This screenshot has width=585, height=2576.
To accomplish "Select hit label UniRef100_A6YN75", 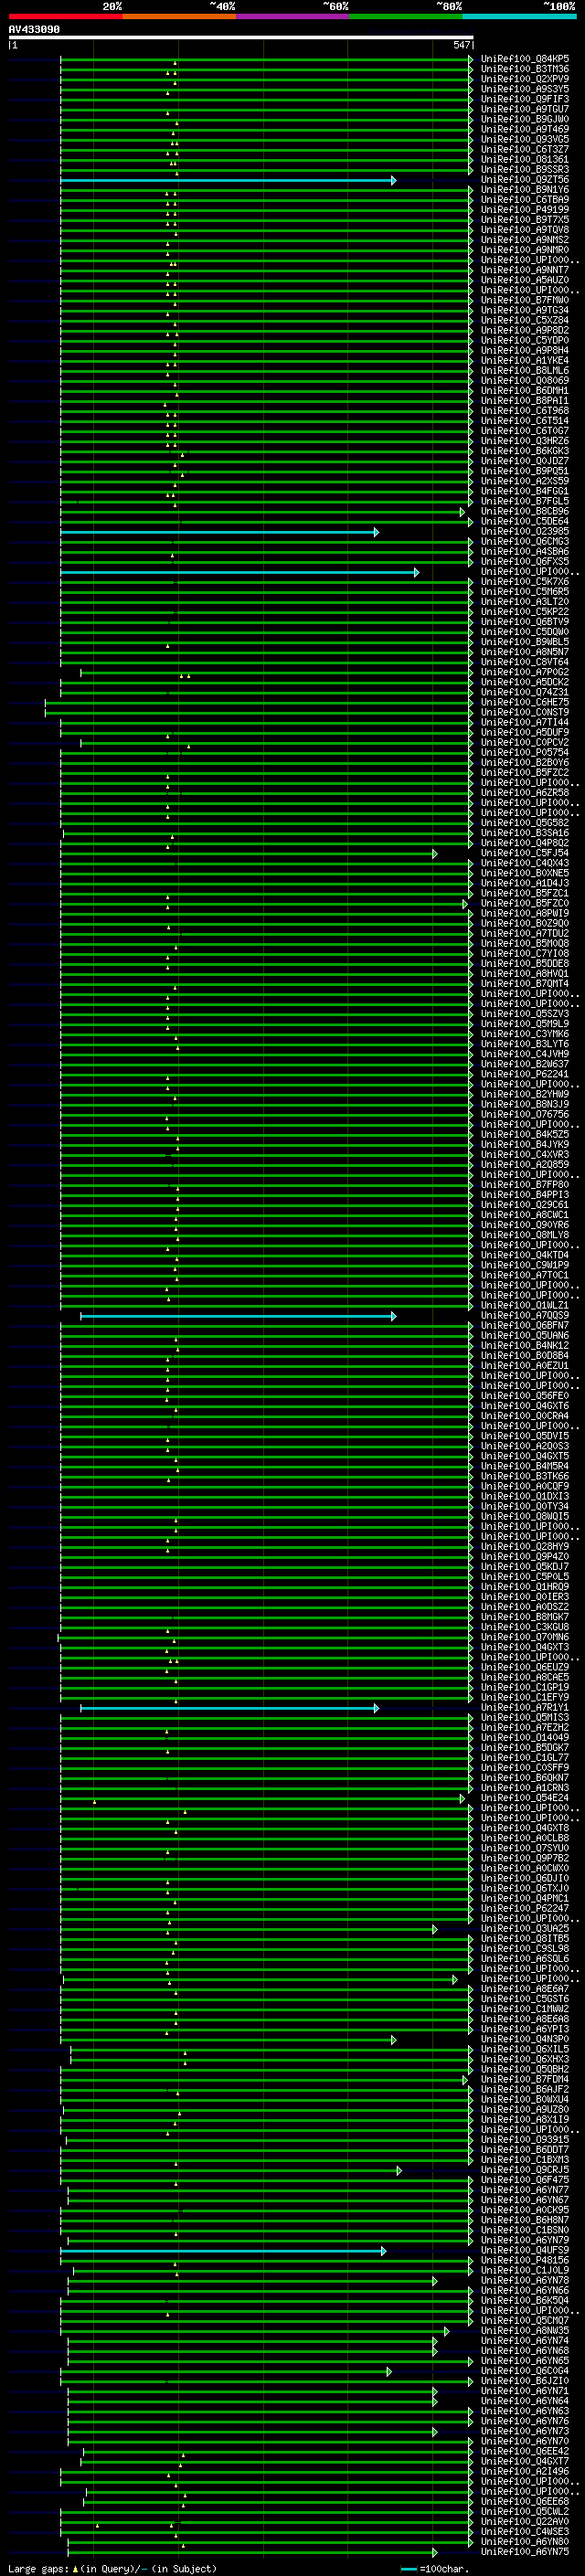I will click(525, 2552).
